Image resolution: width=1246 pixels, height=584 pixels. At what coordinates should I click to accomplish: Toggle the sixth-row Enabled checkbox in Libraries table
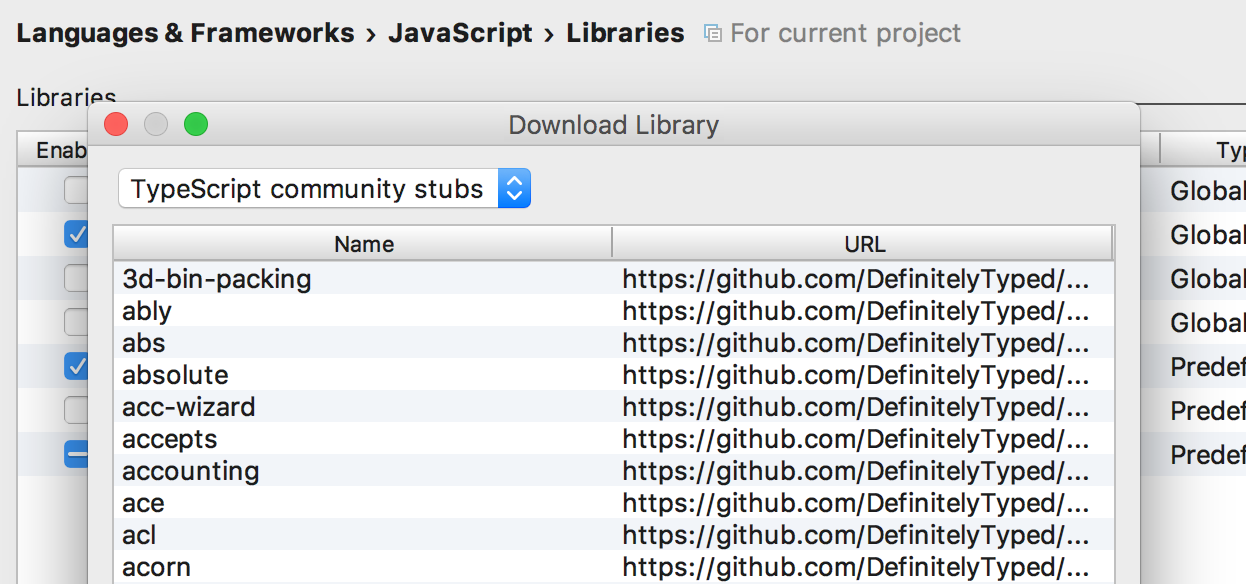[76, 410]
